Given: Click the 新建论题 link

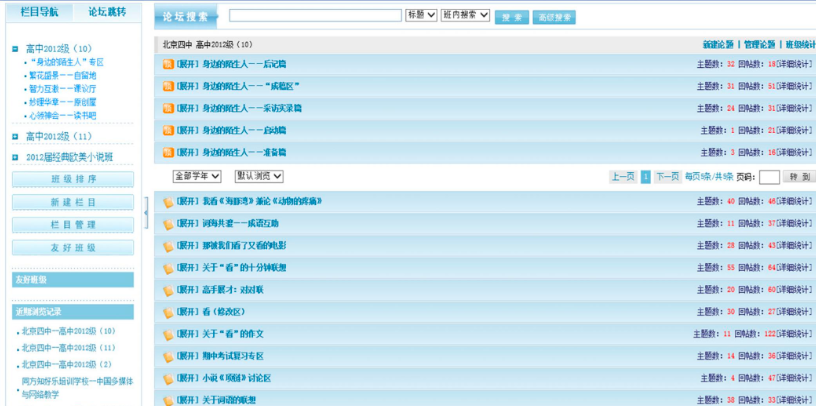Looking at the screenshot, I should (717, 45).
